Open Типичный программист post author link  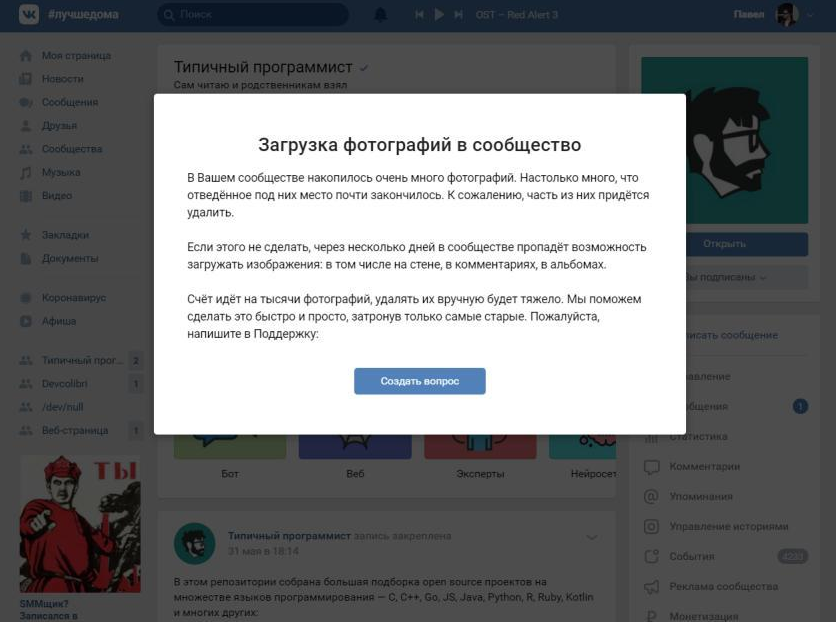tap(290, 536)
